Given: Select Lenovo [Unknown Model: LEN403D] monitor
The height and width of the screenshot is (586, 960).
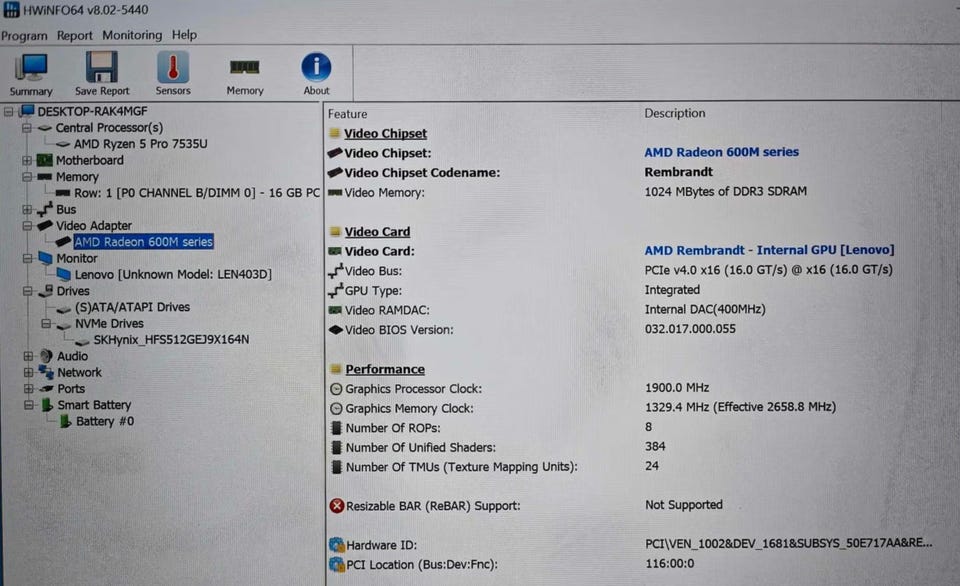Looking at the screenshot, I should coord(173,274).
